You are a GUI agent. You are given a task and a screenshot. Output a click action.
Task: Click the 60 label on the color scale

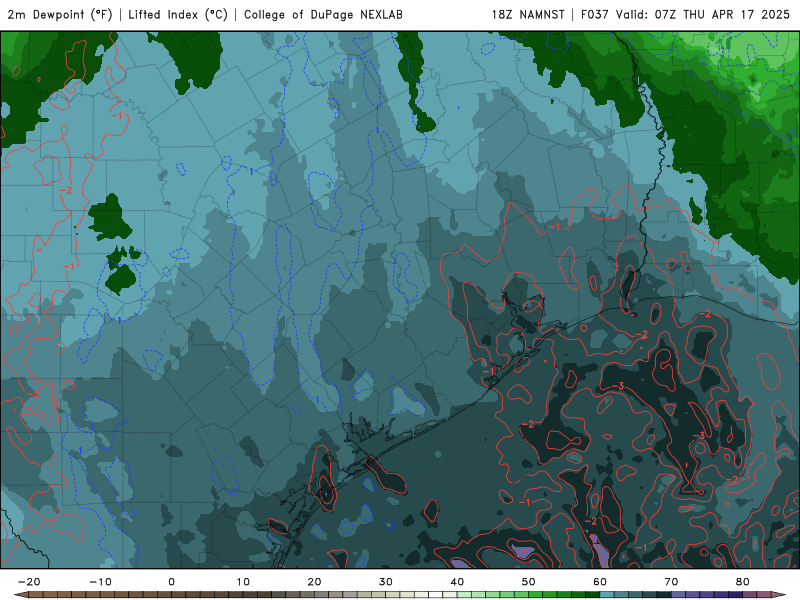pyautogui.click(x=600, y=582)
